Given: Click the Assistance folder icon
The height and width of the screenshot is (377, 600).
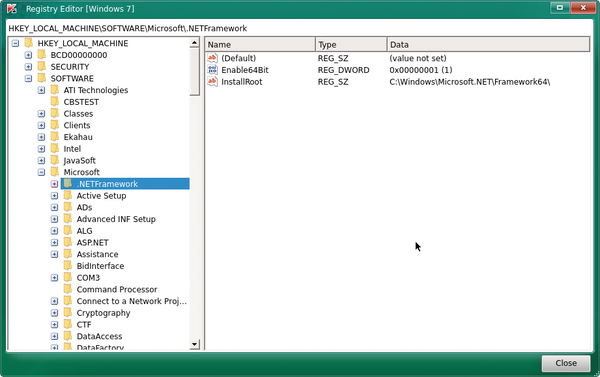Looking at the screenshot, I should click(x=68, y=254).
